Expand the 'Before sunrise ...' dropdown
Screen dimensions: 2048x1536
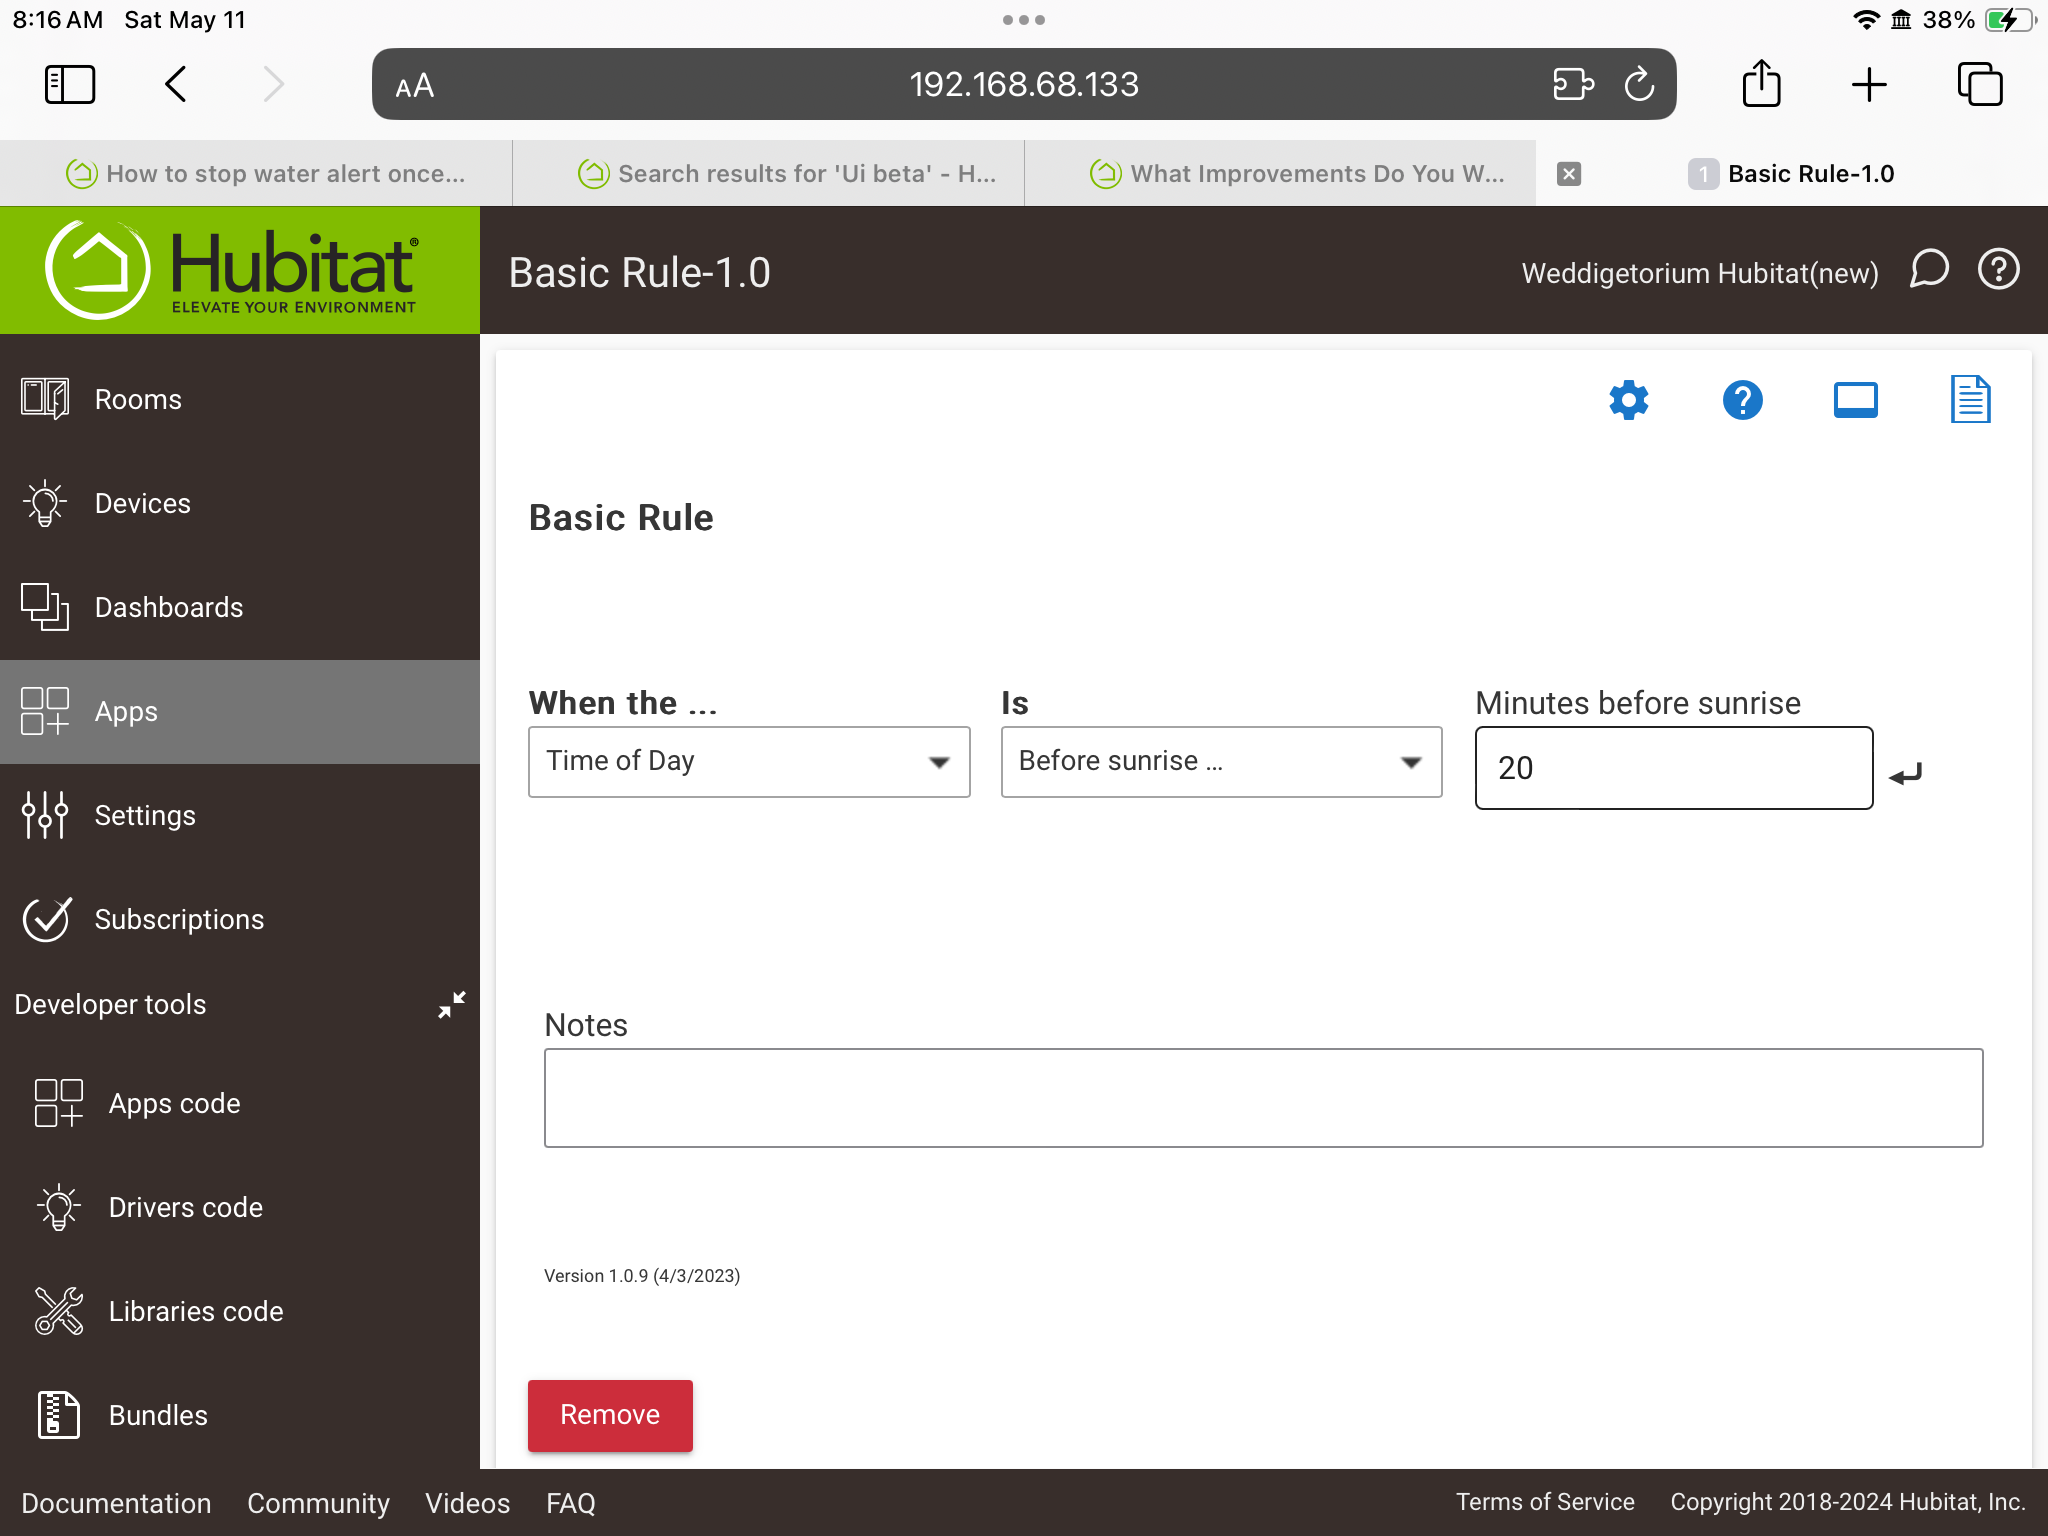[1221, 762]
